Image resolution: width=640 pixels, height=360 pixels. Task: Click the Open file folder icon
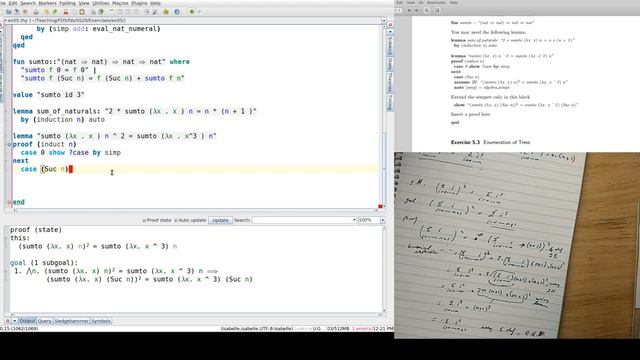9,12
